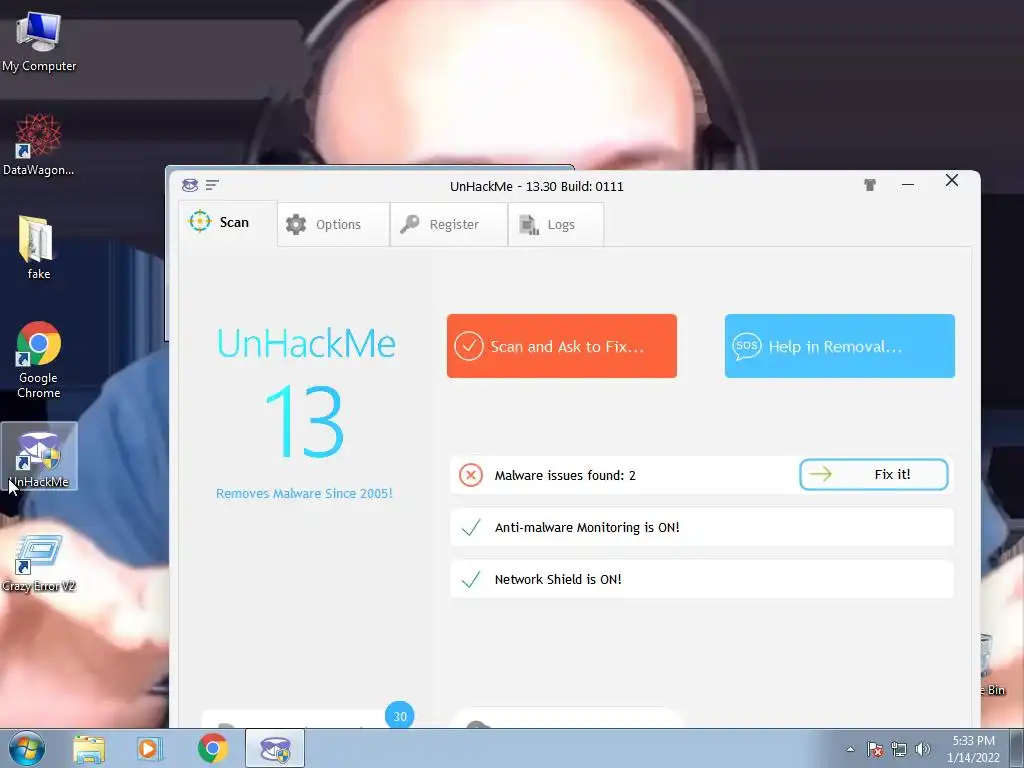Click Help in Removal button
This screenshot has width=1024, height=768.
839,346
